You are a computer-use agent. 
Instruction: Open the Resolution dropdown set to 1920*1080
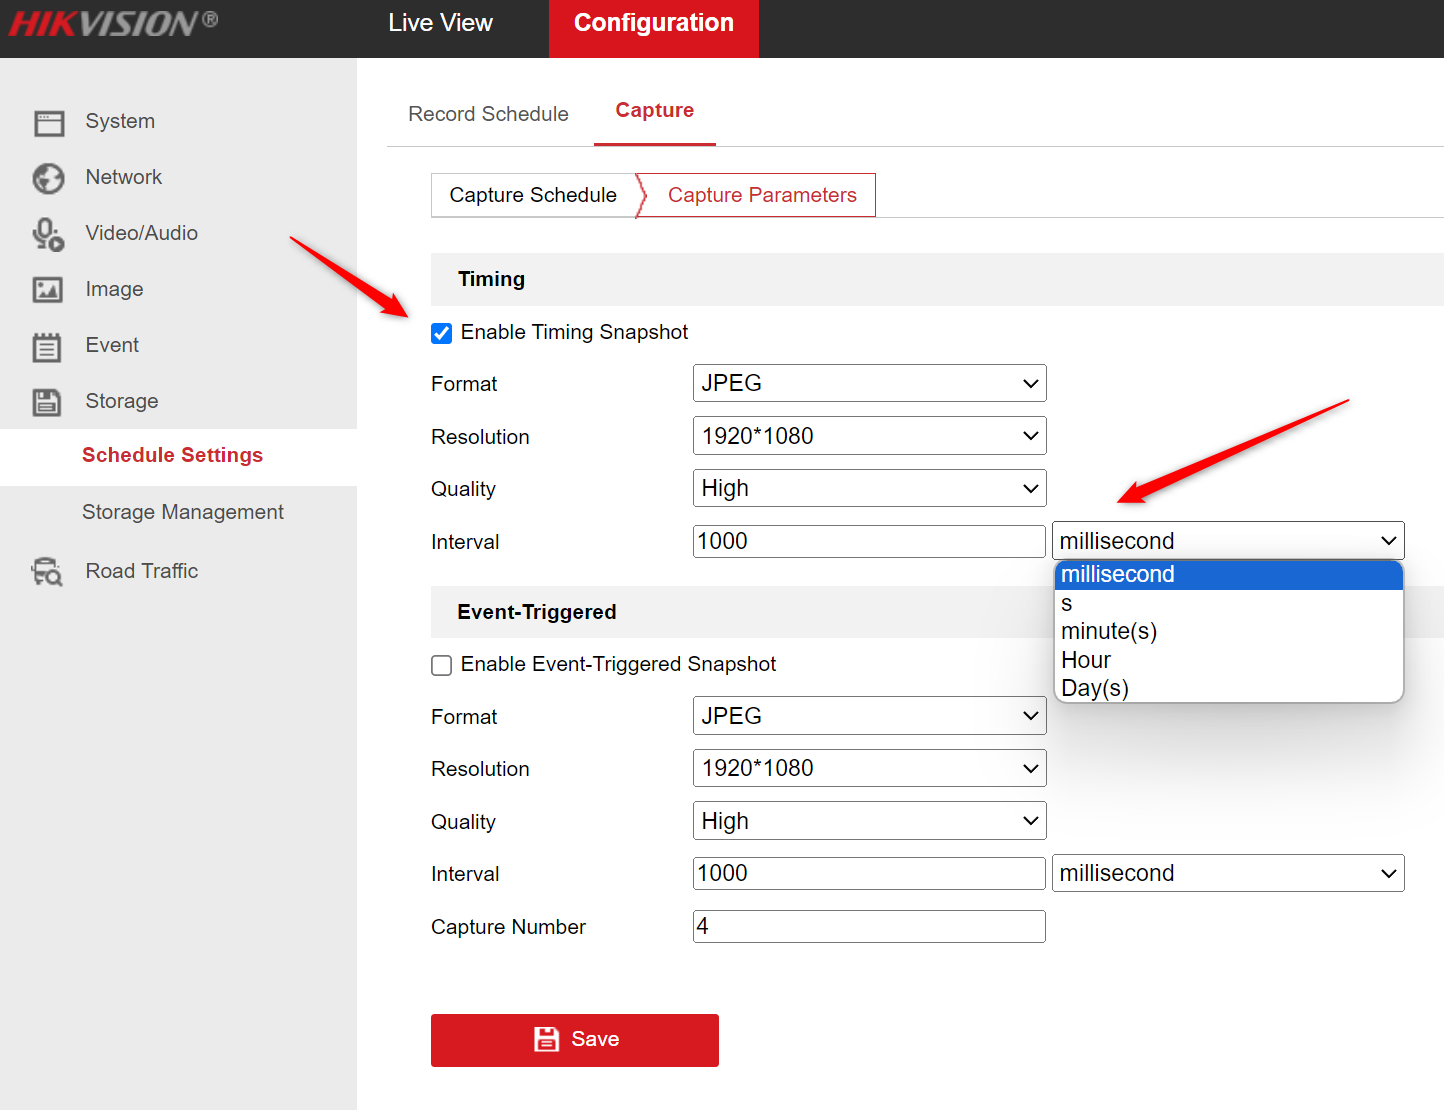tap(868, 435)
